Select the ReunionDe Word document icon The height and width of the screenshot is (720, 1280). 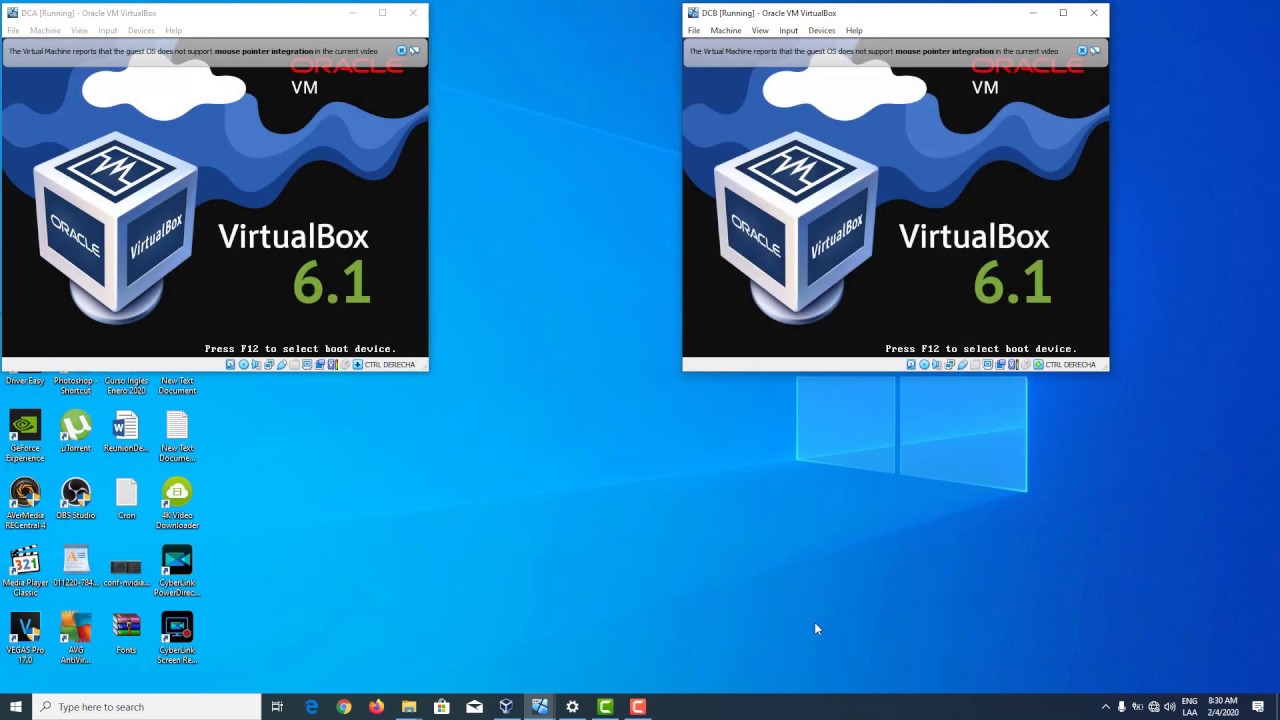(x=126, y=432)
